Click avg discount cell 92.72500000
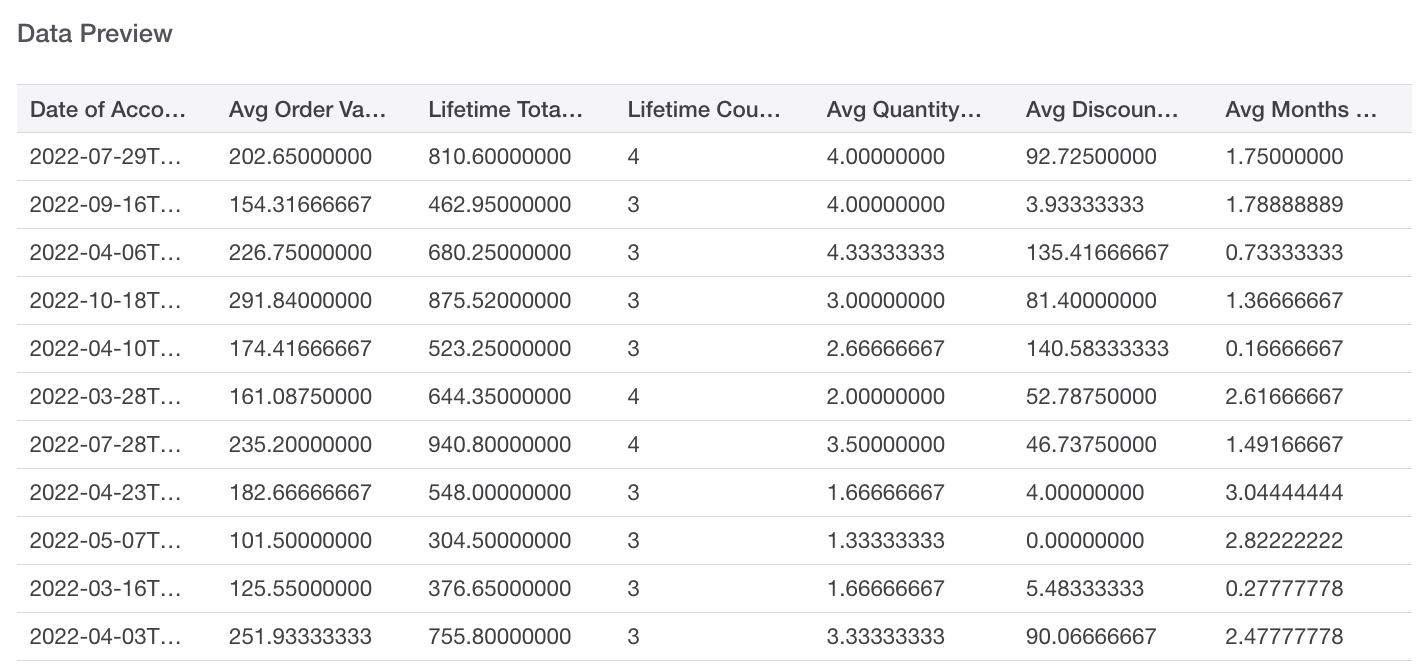This screenshot has width=1422, height=664. point(1091,157)
